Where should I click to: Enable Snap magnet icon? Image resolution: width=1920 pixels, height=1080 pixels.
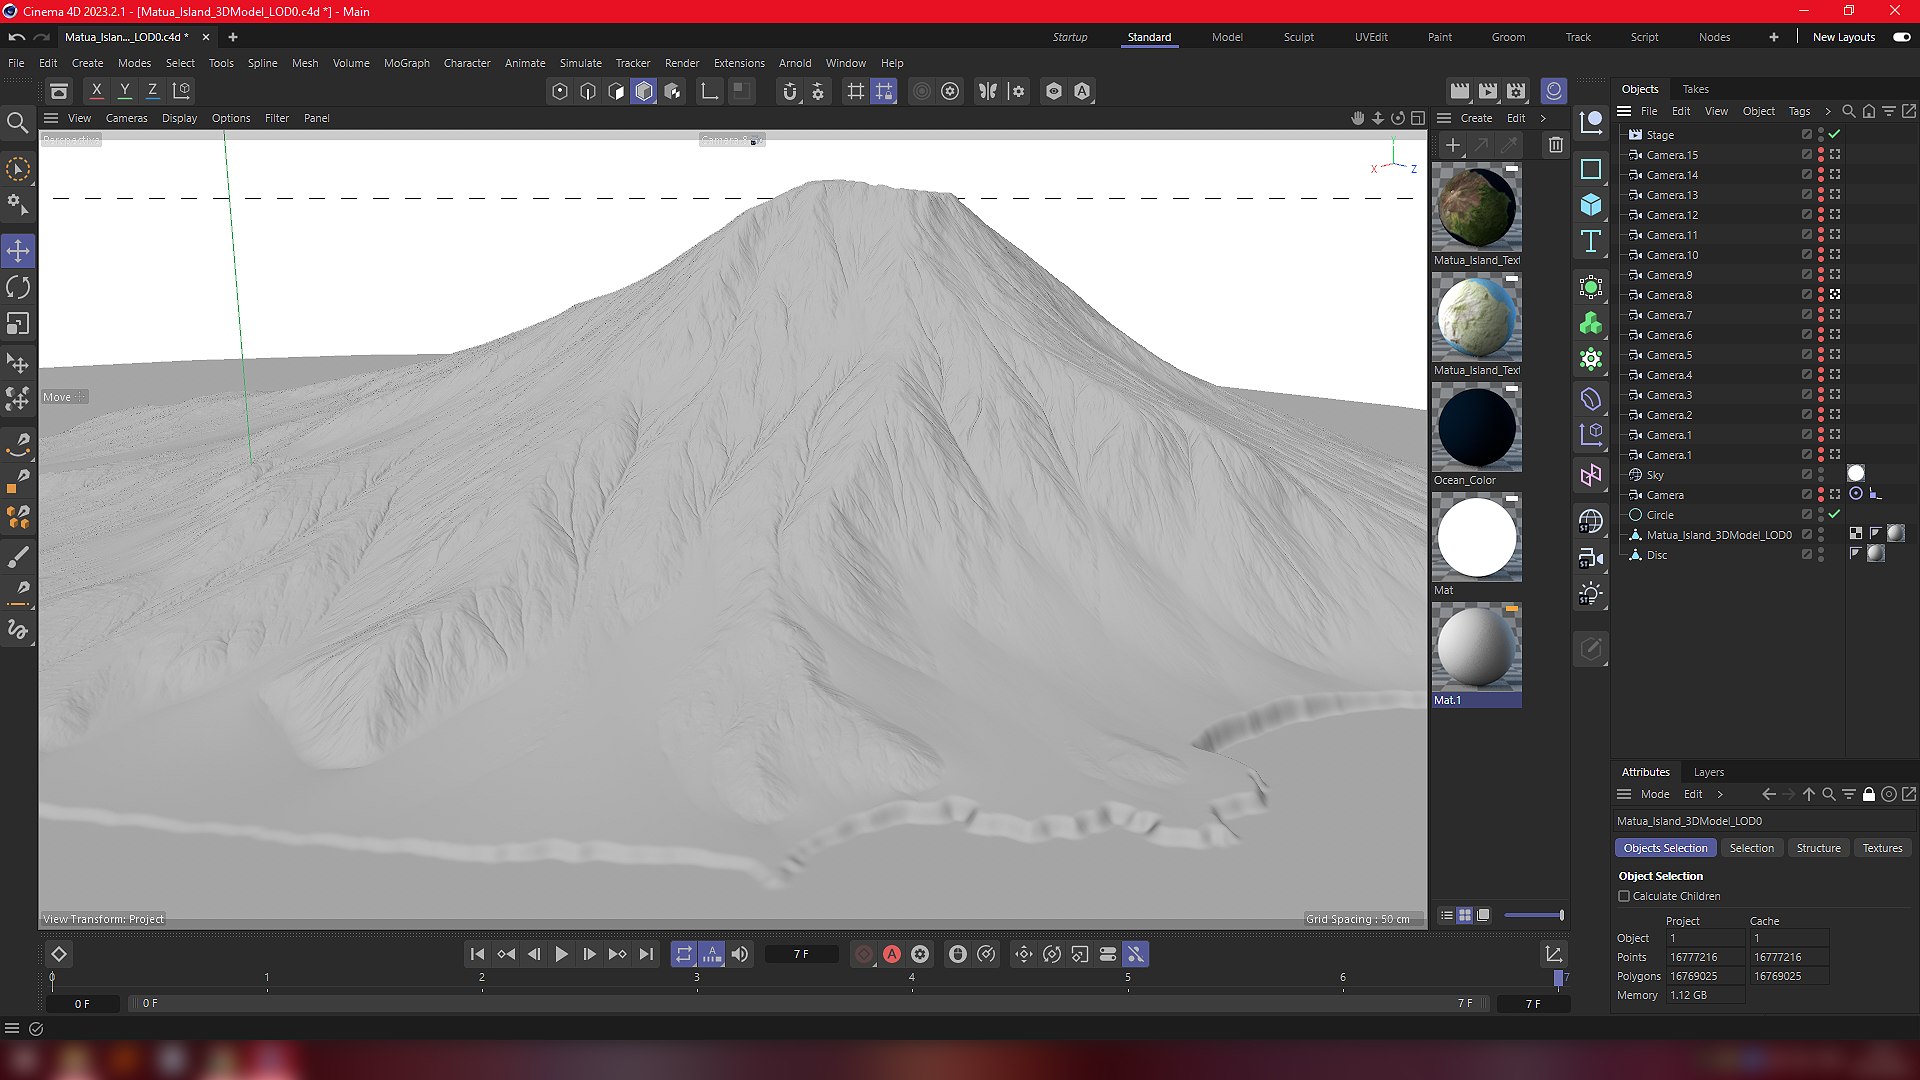click(x=790, y=91)
